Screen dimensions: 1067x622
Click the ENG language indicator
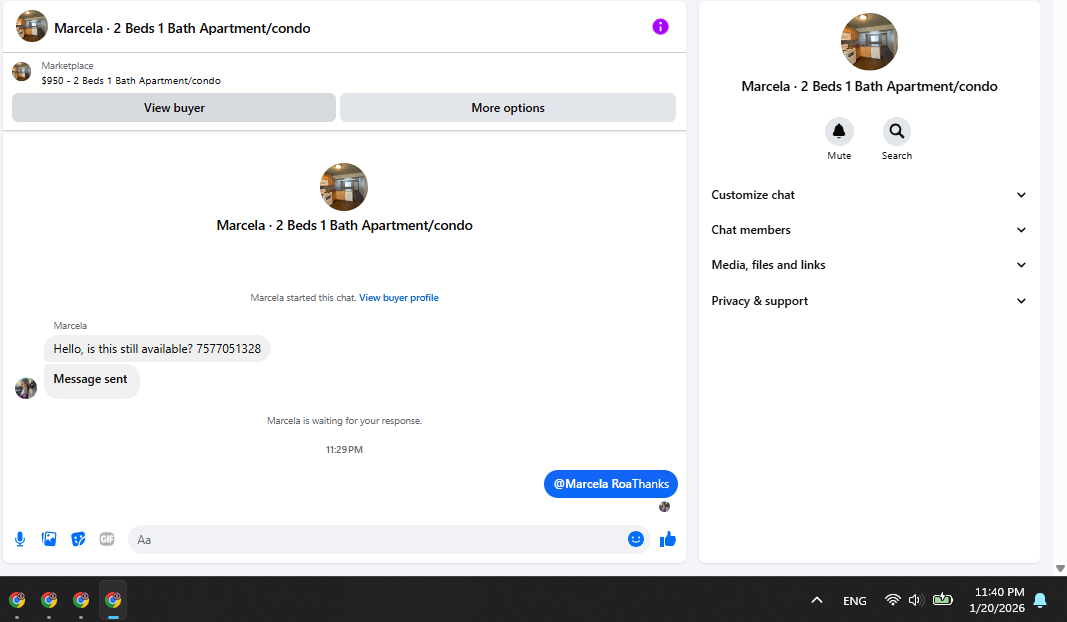855,601
